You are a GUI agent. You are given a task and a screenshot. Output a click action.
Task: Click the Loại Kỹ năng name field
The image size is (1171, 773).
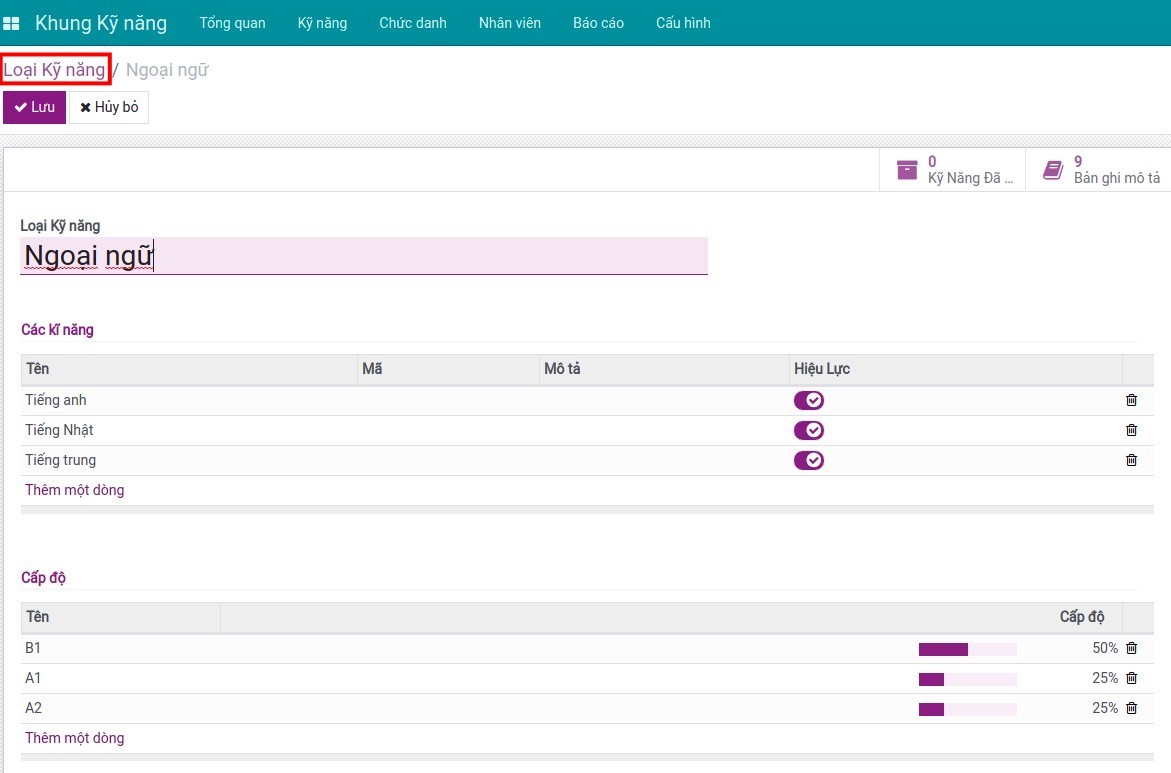(363, 256)
